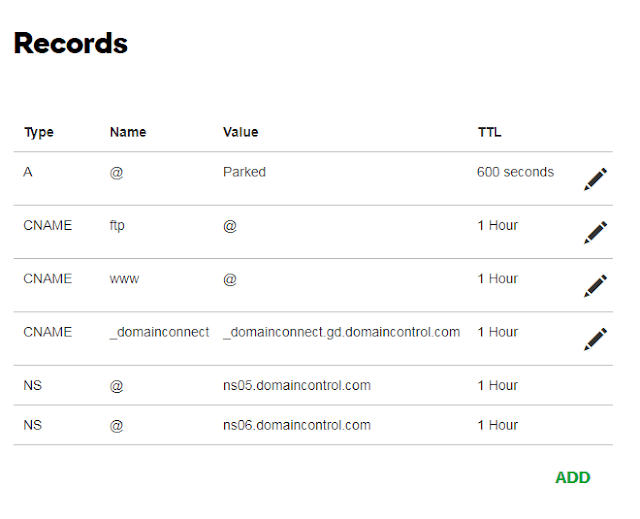Click the Value column header
640x519 pixels.
(240, 132)
